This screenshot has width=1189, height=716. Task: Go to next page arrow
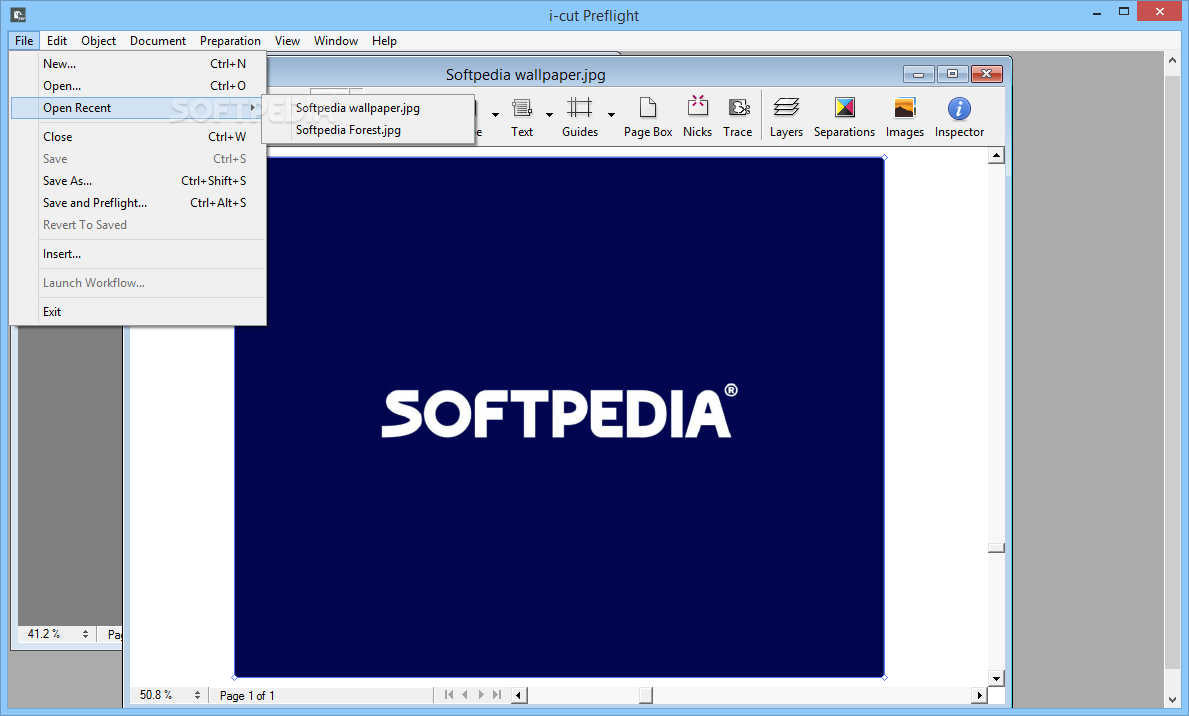(x=481, y=694)
